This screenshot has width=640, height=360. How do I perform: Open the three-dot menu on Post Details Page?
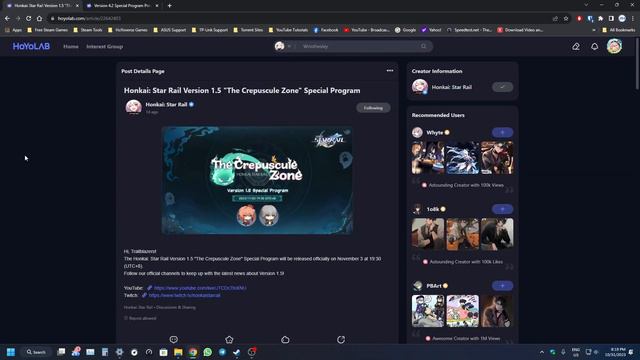(x=390, y=71)
